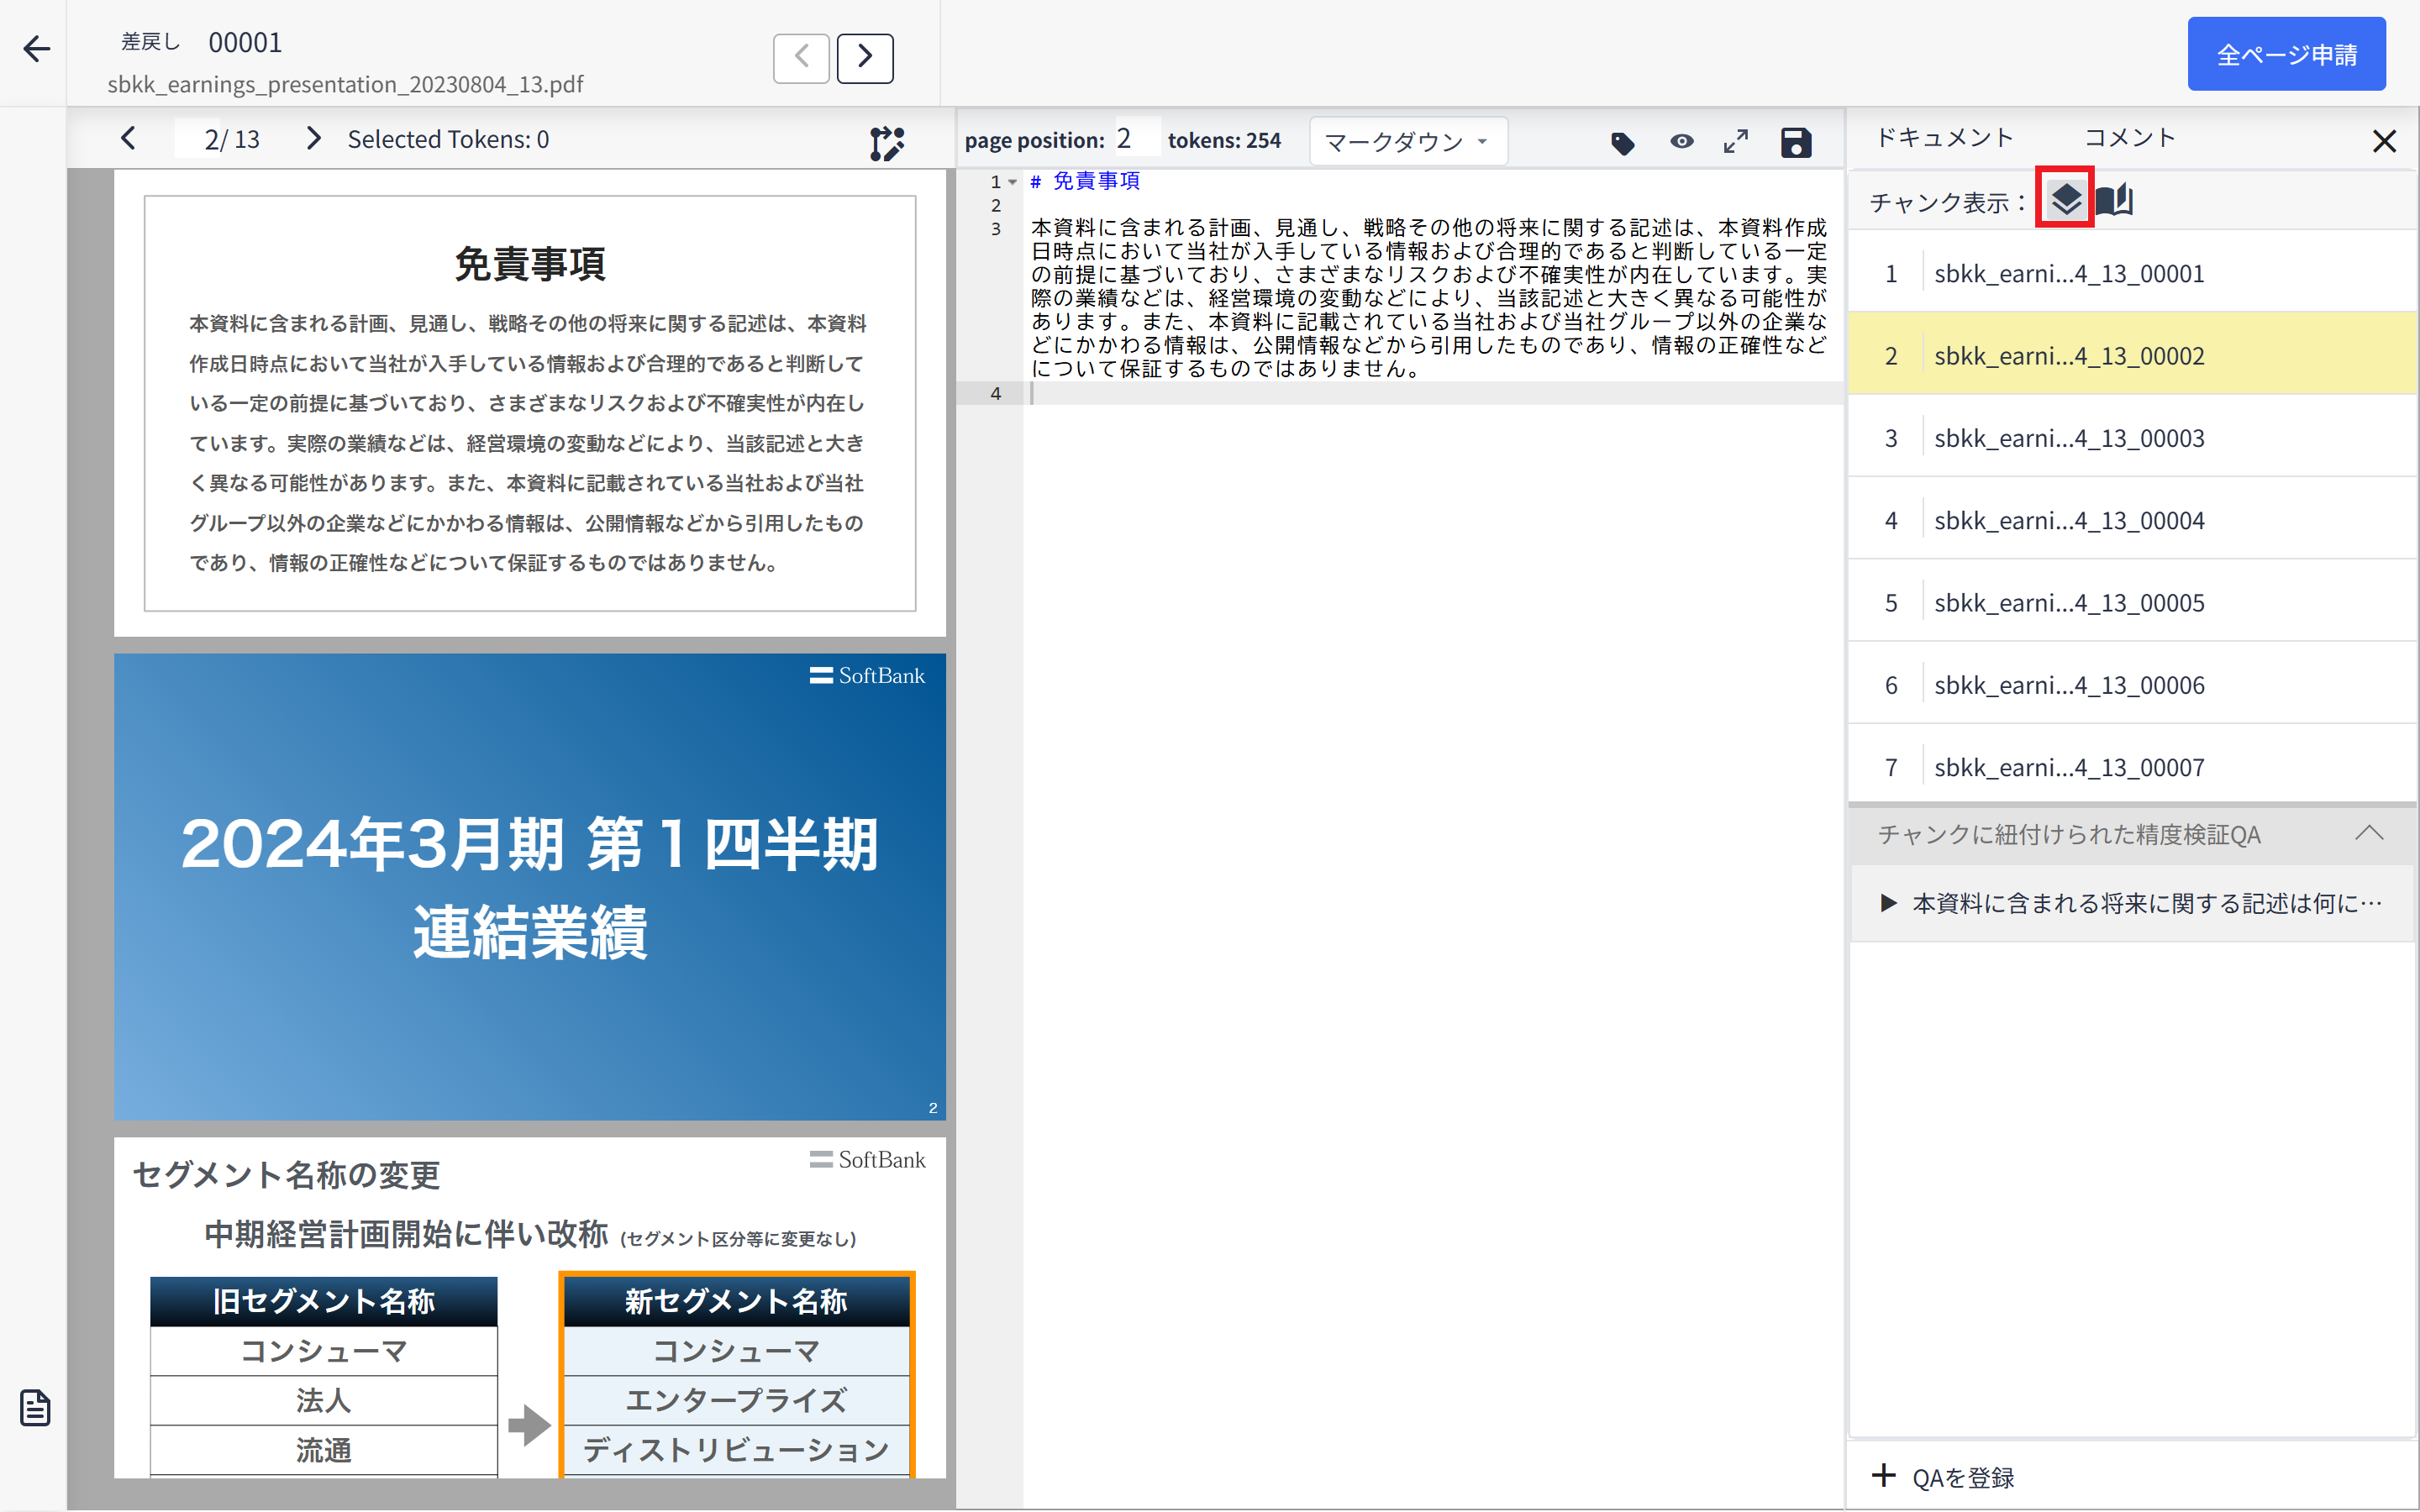Switch to the コメント tab

[2129, 138]
